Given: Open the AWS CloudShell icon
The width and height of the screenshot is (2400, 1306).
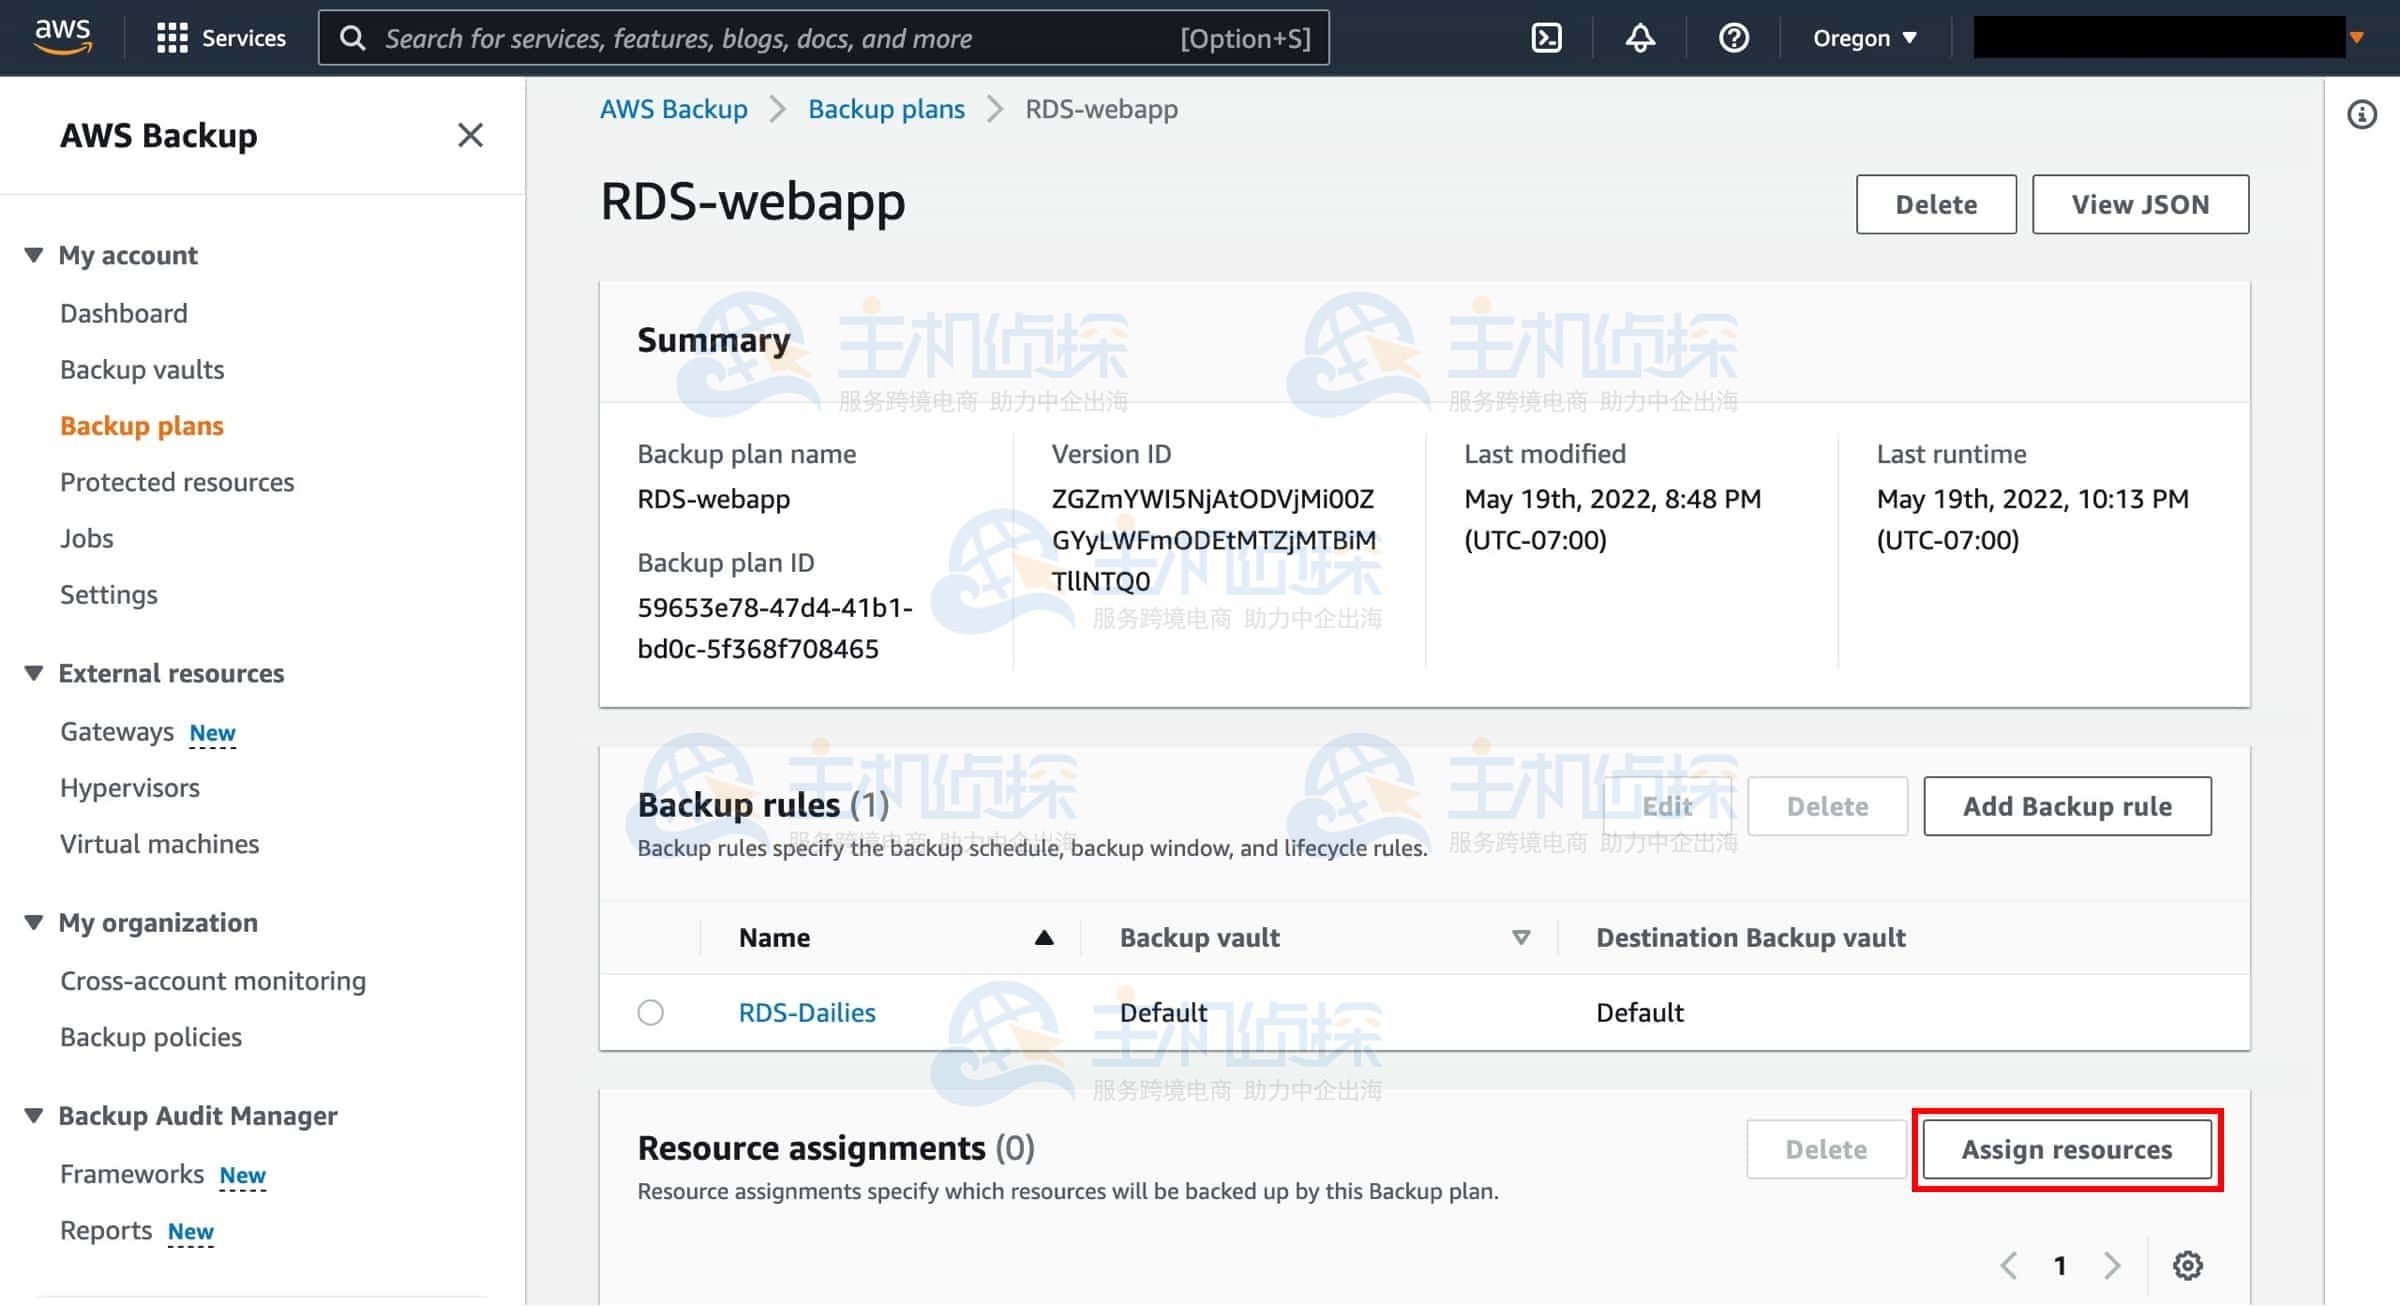Looking at the screenshot, I should 1546,38.
